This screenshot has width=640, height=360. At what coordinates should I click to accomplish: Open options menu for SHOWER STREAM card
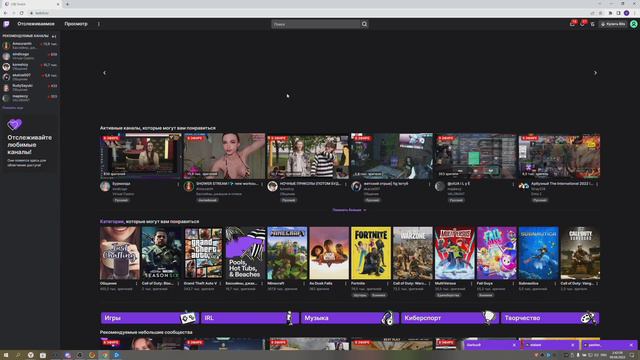[x=262, y=184]
